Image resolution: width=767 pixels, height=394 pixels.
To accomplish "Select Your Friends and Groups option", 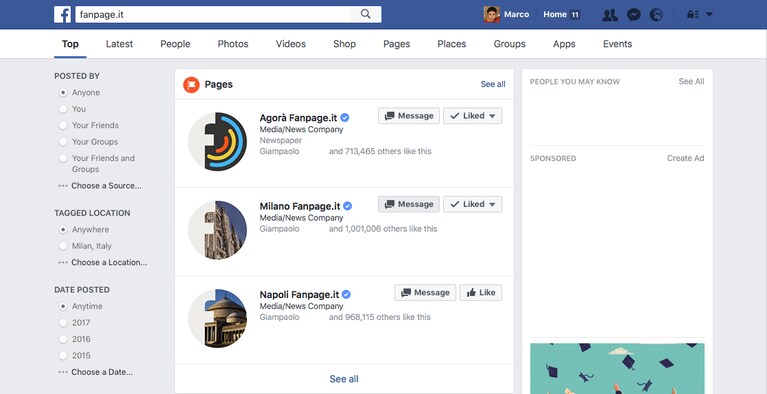I will pyautogui.click(x=63, y=158).
